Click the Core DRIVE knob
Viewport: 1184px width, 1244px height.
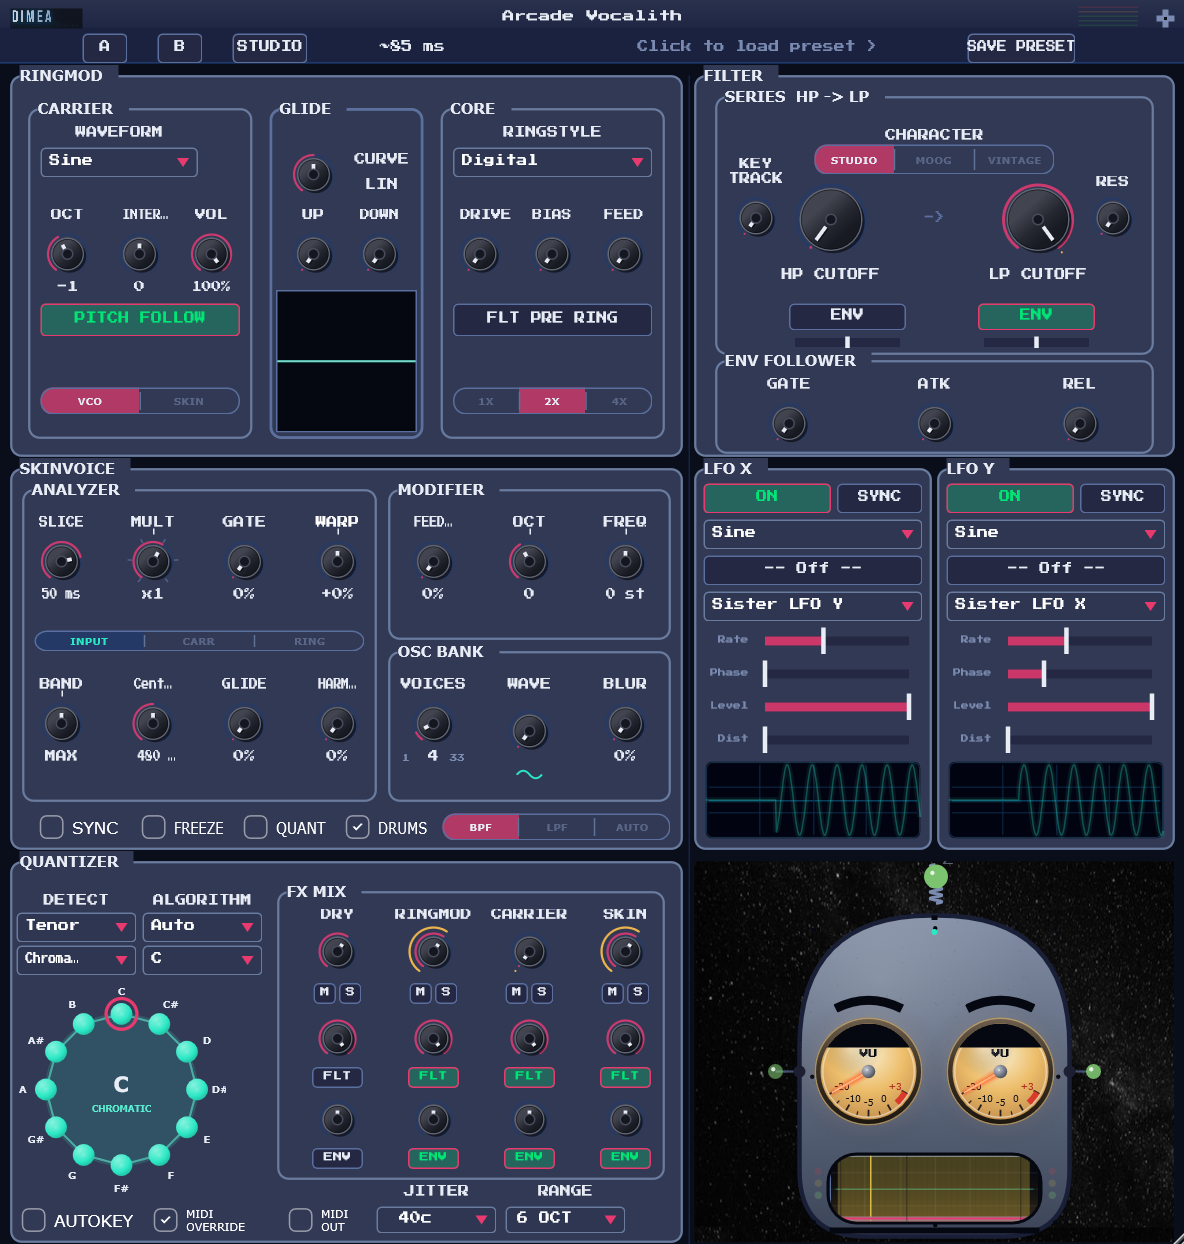480,254
